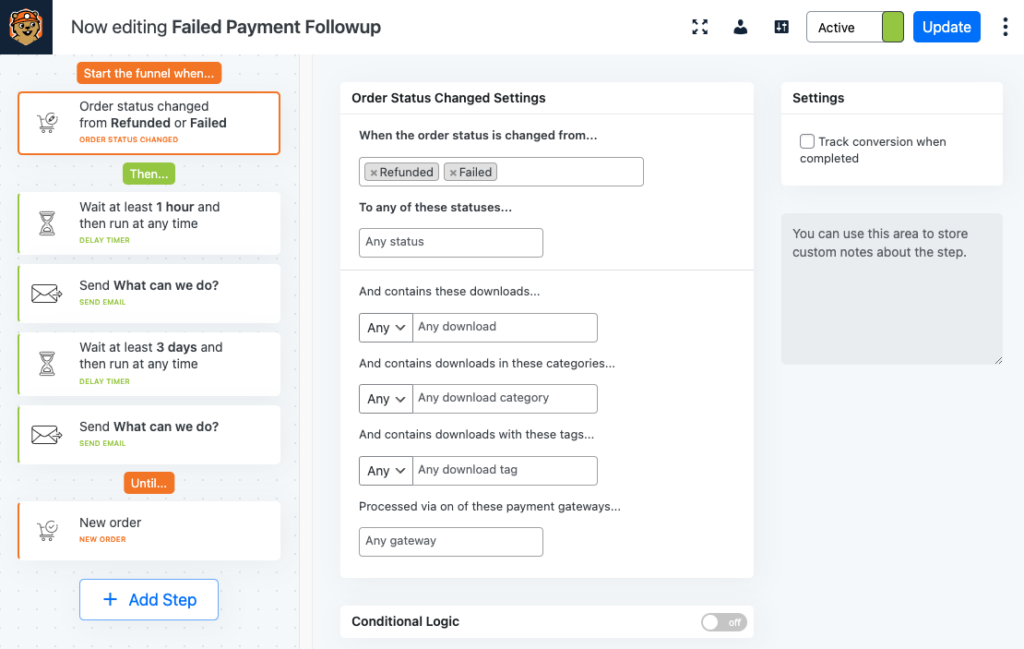
Task: Click the cart icon on Order status changed step
Action: tap(47, 122)
